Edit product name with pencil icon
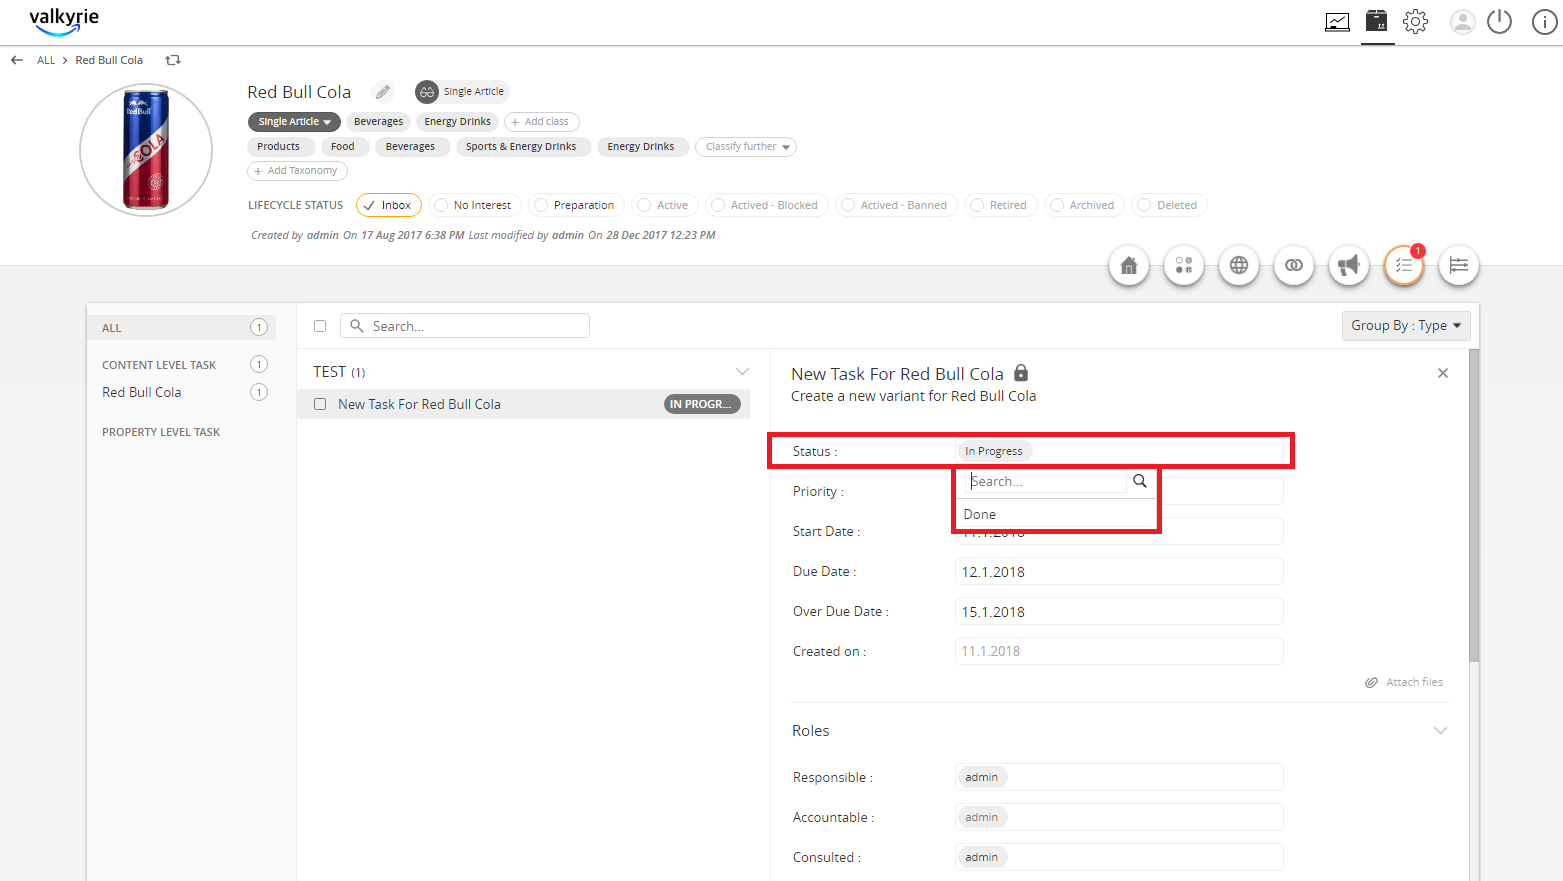Image resolution: width=1563 pixels, height=881 pixels. point(383,92)
